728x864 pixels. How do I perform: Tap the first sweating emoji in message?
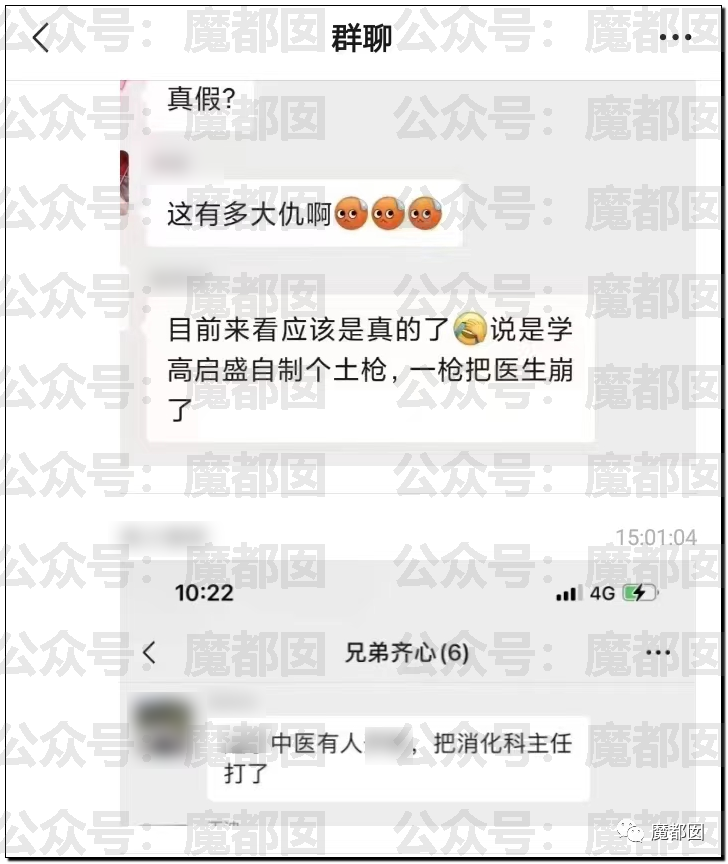tap(350, 213)
